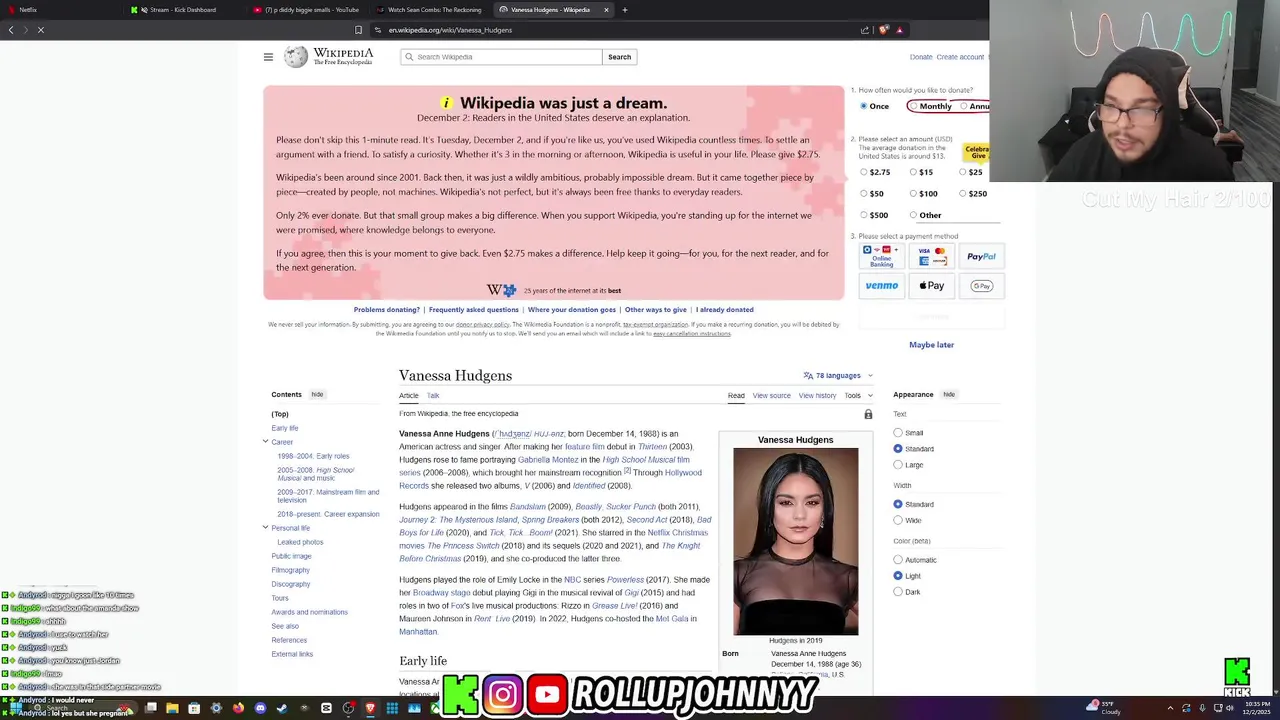Click I already donated link
This screenshot has width=1280, height=720.
pyautogui.click(x=725, y=310)
